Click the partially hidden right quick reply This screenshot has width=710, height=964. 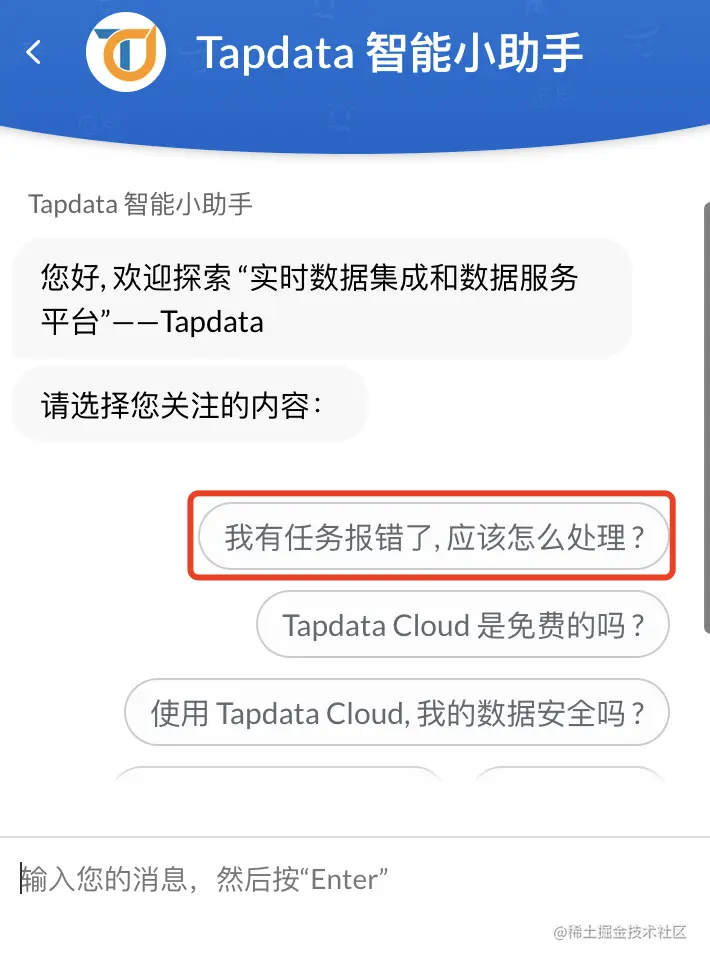coord(570,774)
